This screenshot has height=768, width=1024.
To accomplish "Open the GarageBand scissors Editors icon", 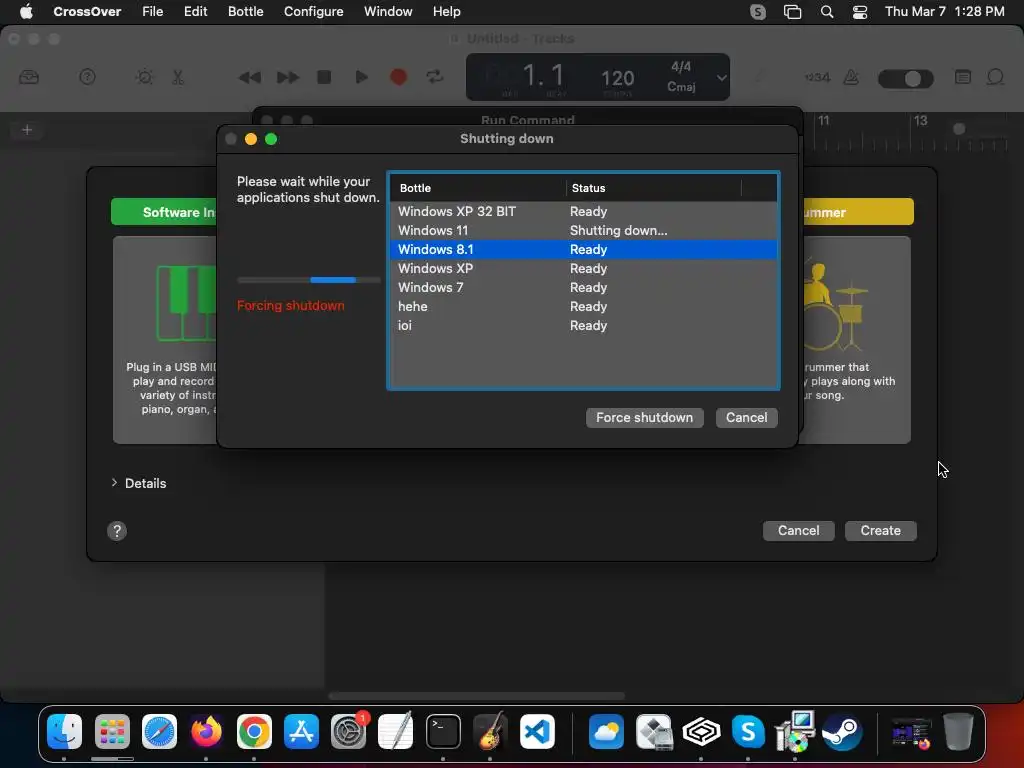I will pos(178,77).
